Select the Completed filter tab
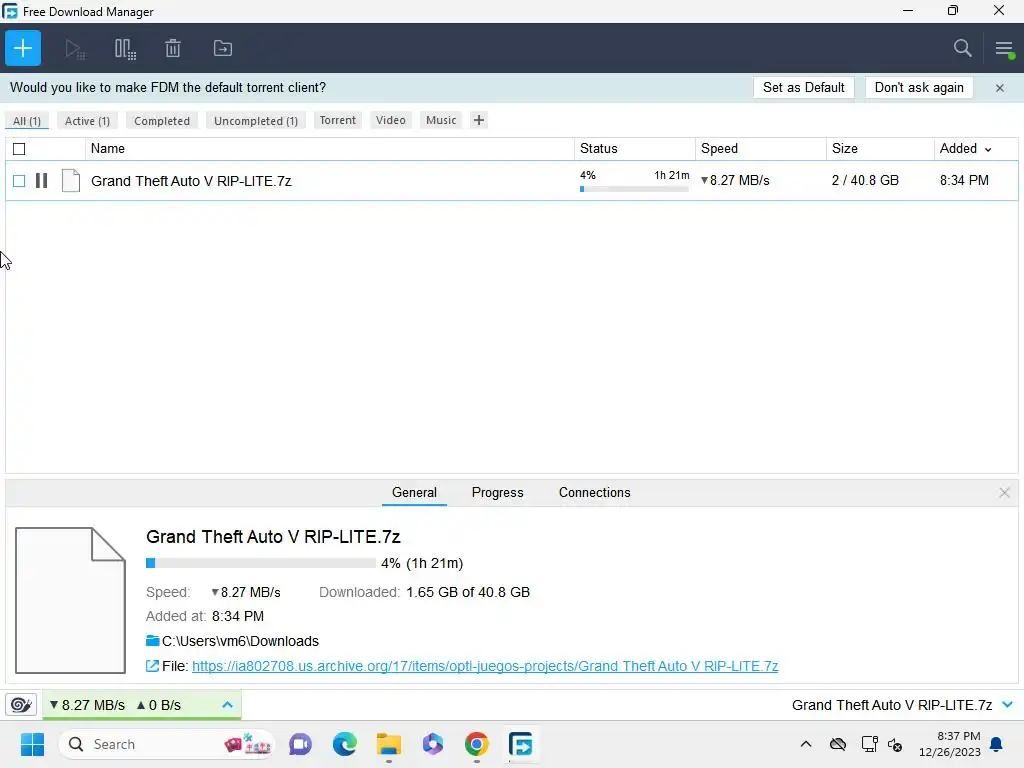Viewport: 1024px width, 768px height. (162, 121)
